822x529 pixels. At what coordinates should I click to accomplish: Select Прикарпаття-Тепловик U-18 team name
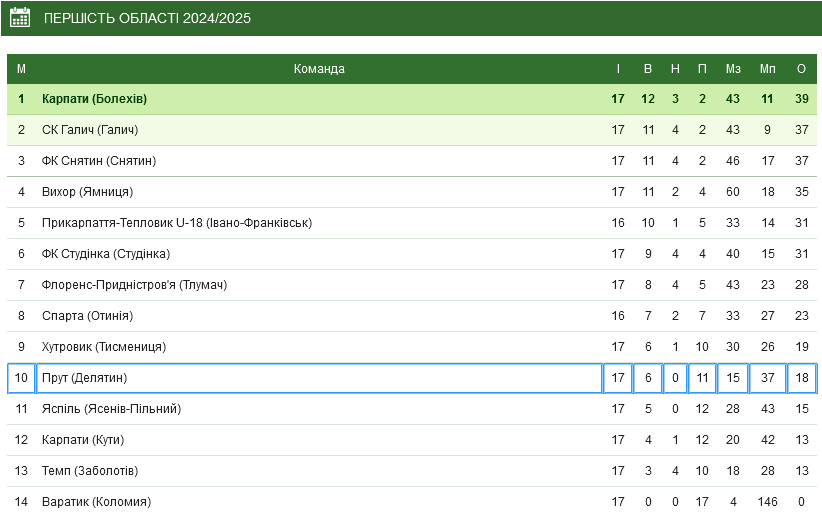tap(177, 223)
